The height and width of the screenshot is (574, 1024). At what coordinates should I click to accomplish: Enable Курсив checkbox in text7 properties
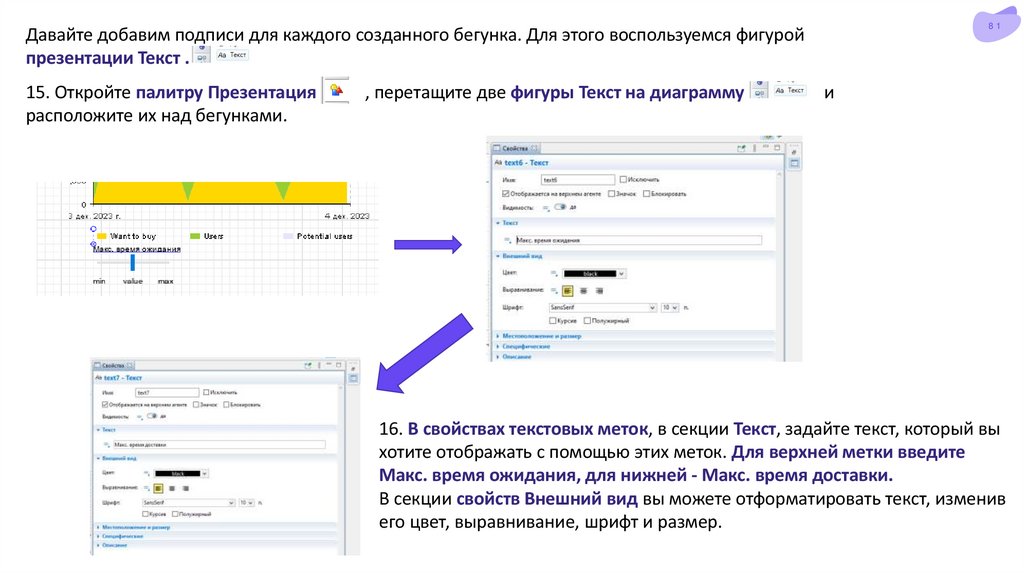pos(145,514)
